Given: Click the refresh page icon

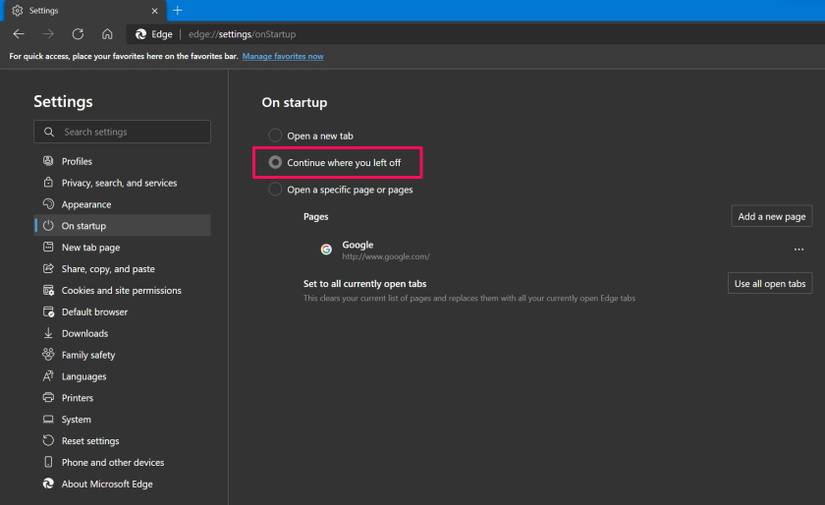Looking at the screenshot, I should click(77, 34).
